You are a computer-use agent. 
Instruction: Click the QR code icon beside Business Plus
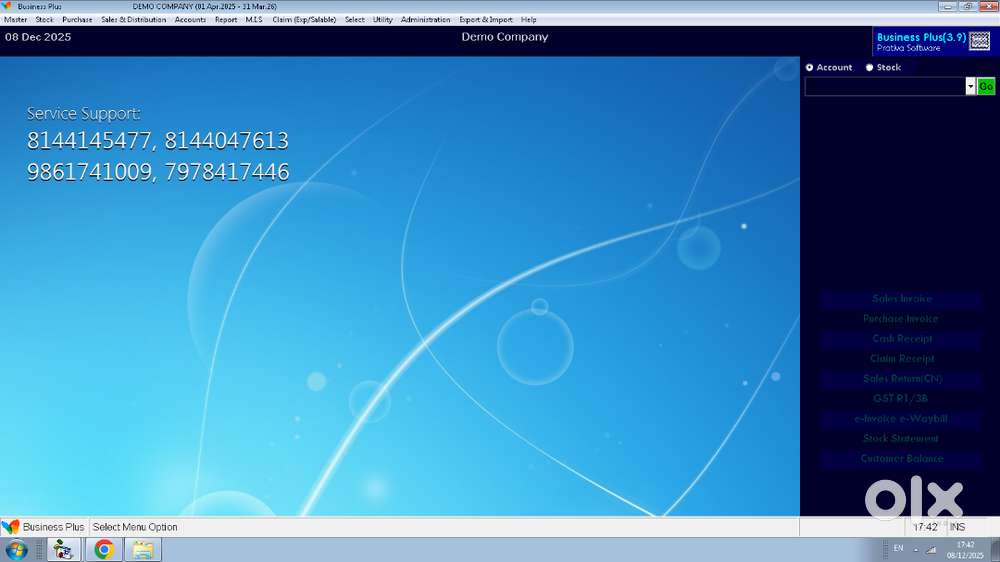[980, 41]
